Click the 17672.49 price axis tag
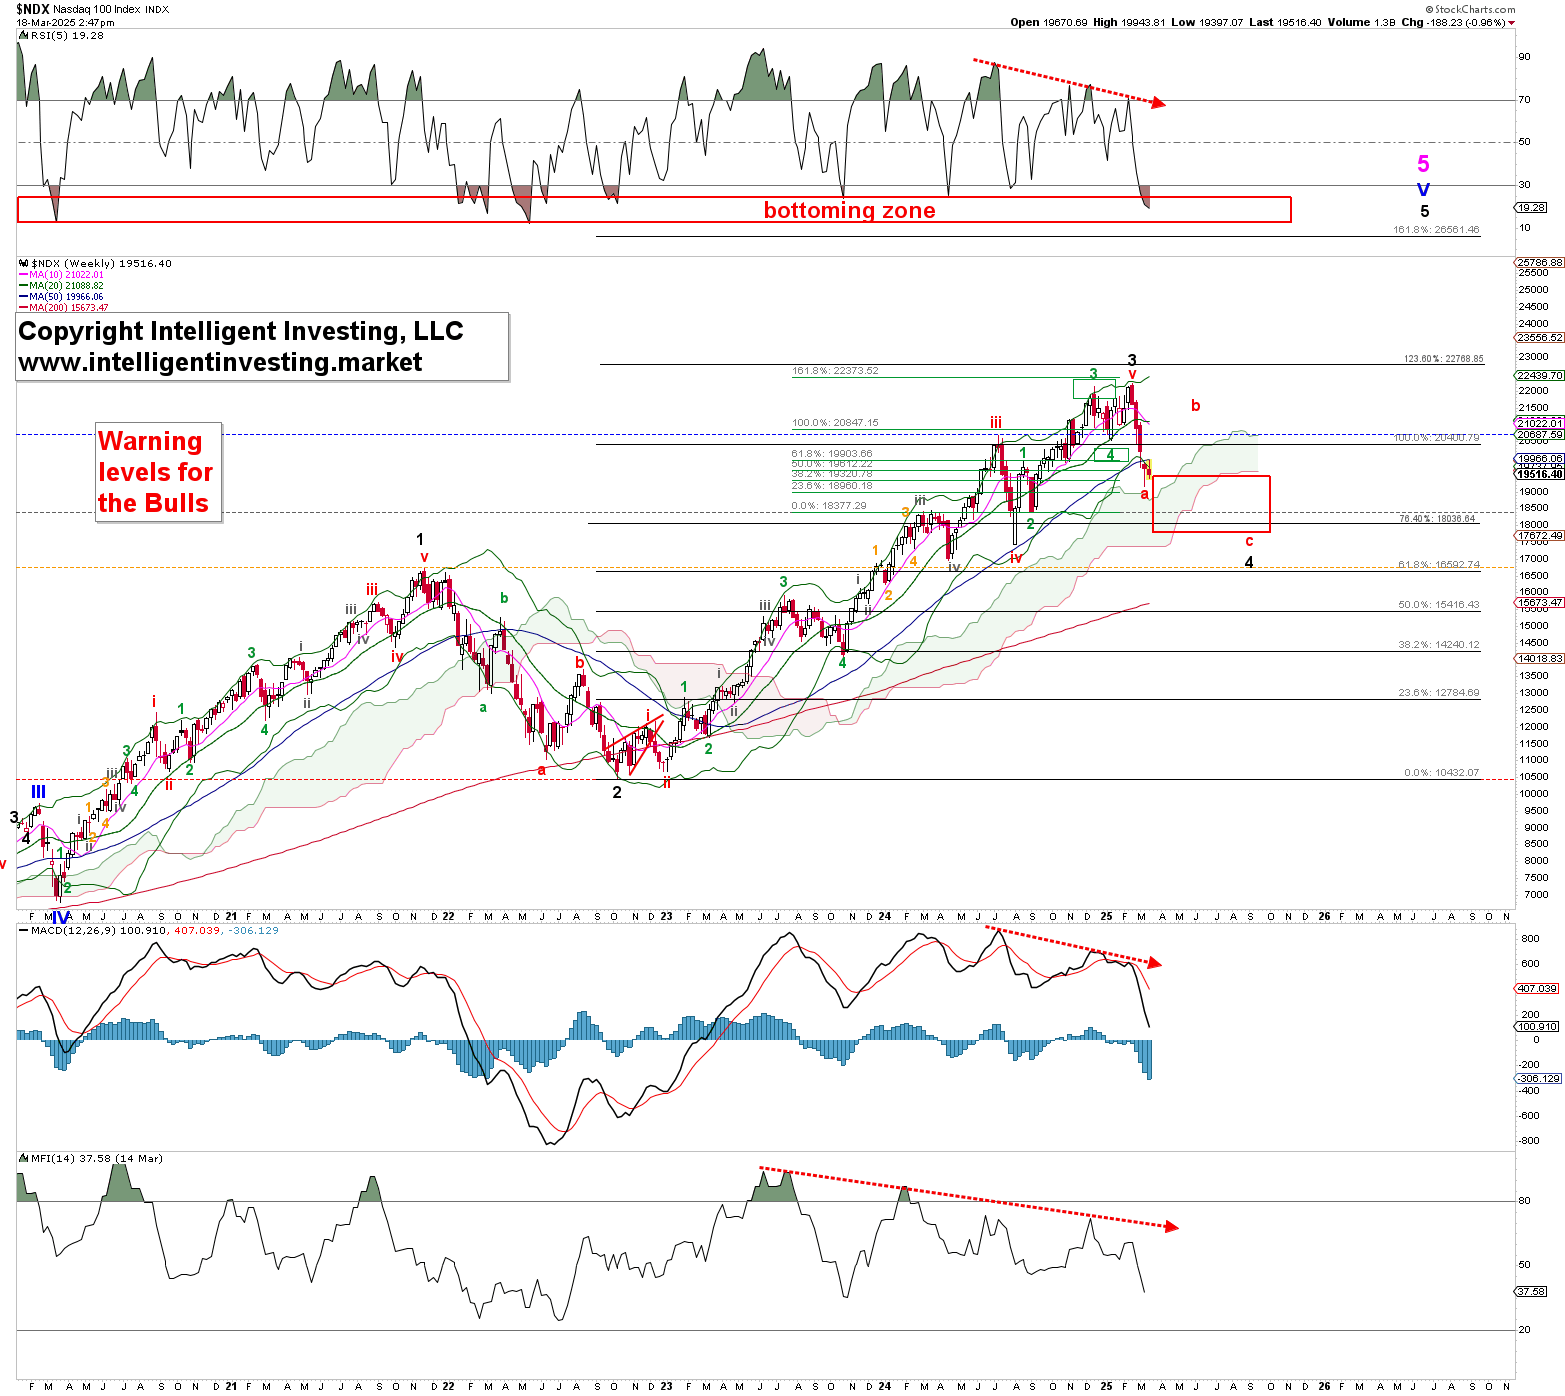 [1540, 536]
